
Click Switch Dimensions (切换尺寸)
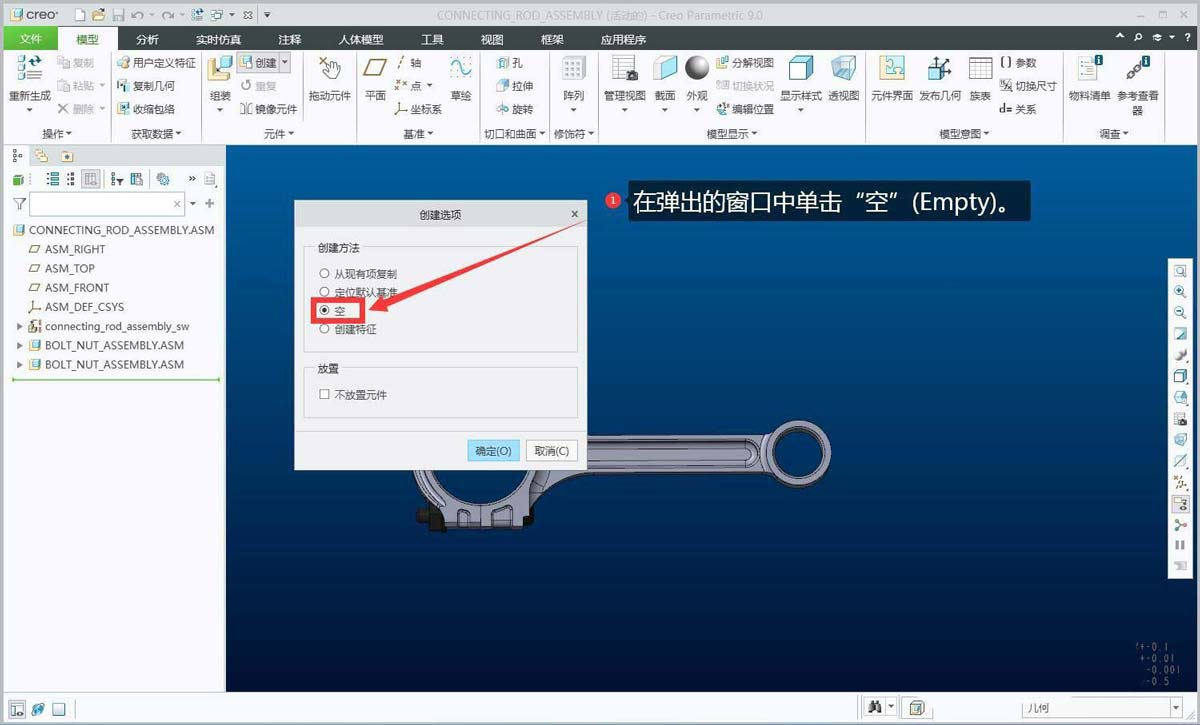point(1028,86)
